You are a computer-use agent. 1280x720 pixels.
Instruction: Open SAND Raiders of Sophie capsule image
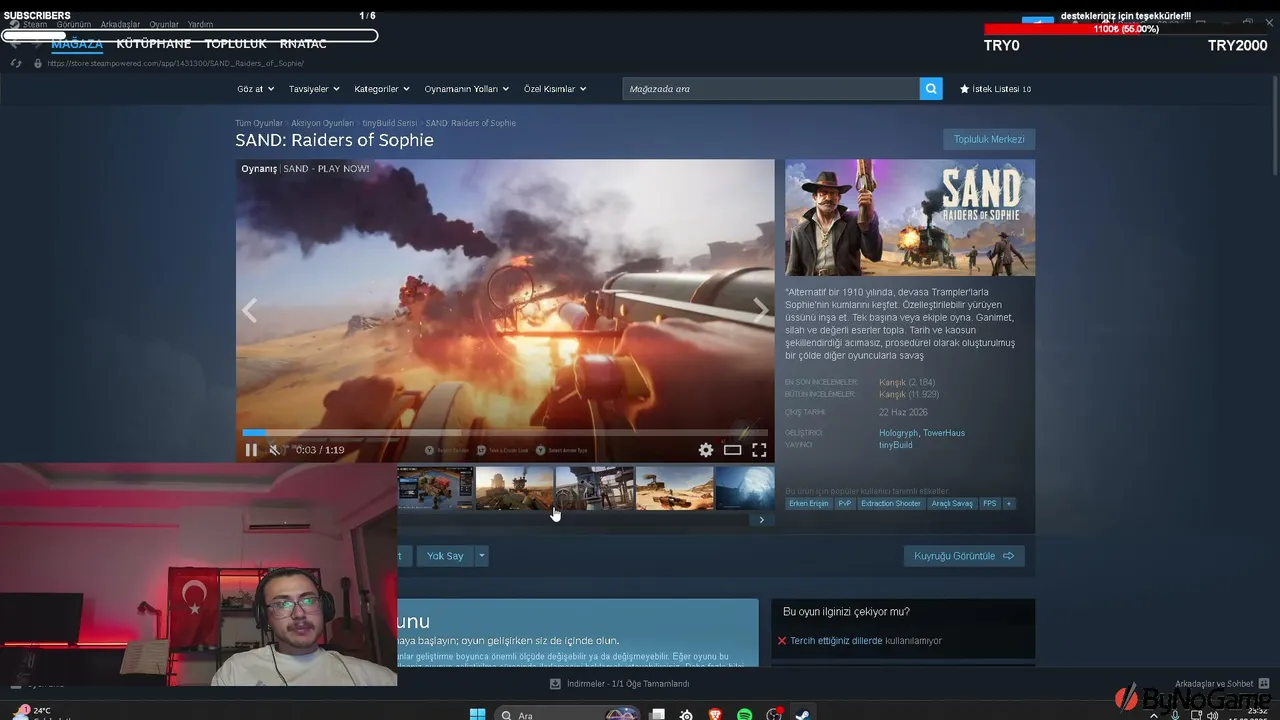(910, 218)
